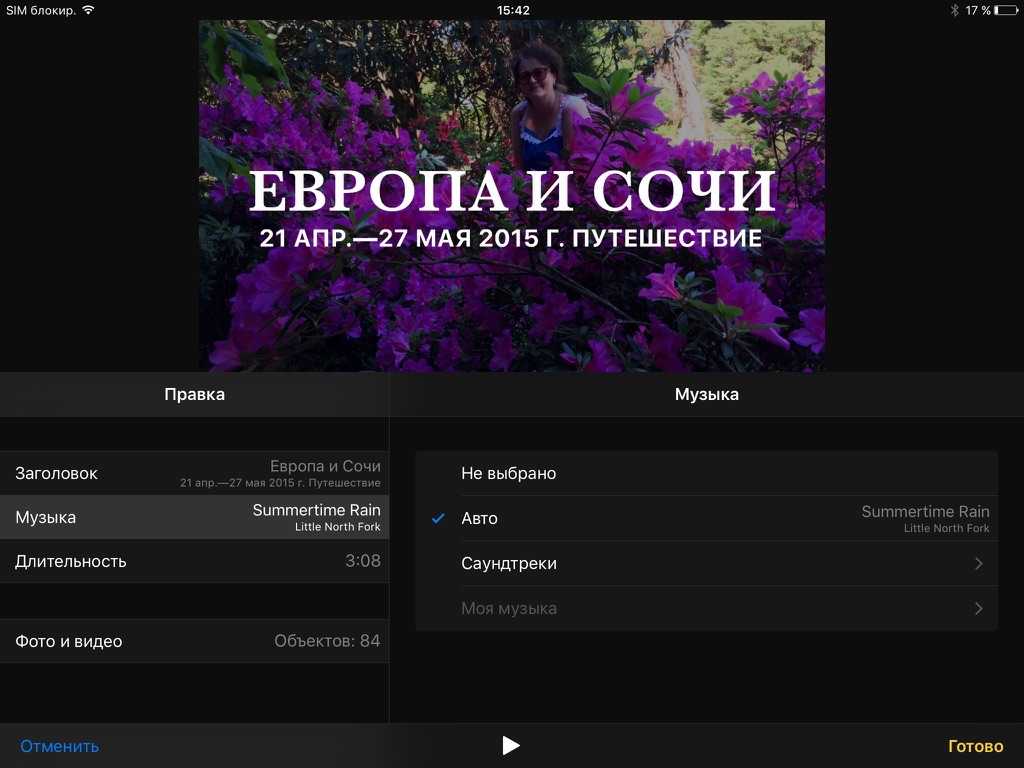Choose Не выбрано to disable music

point(508,473)
